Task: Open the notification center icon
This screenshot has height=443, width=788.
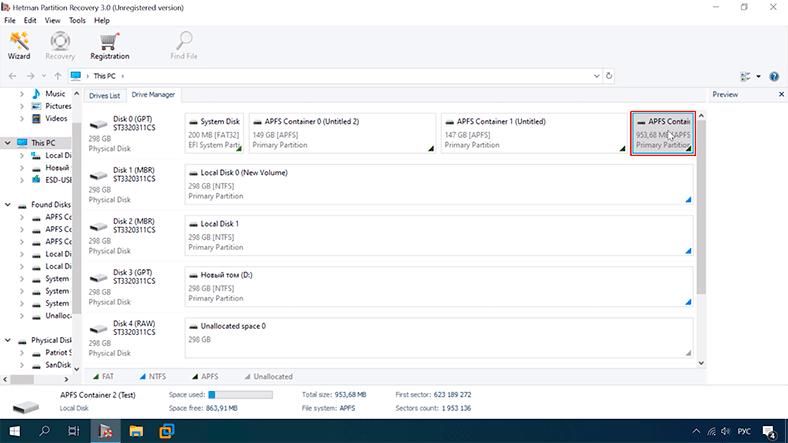Action: 769,431
